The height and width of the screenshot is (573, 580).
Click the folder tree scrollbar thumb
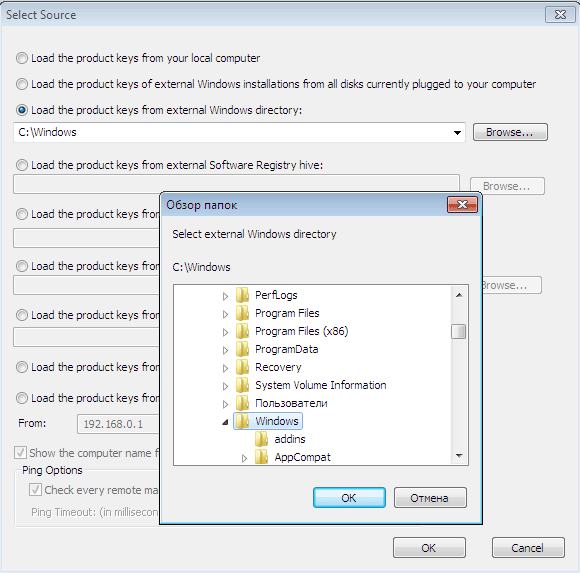459,331
